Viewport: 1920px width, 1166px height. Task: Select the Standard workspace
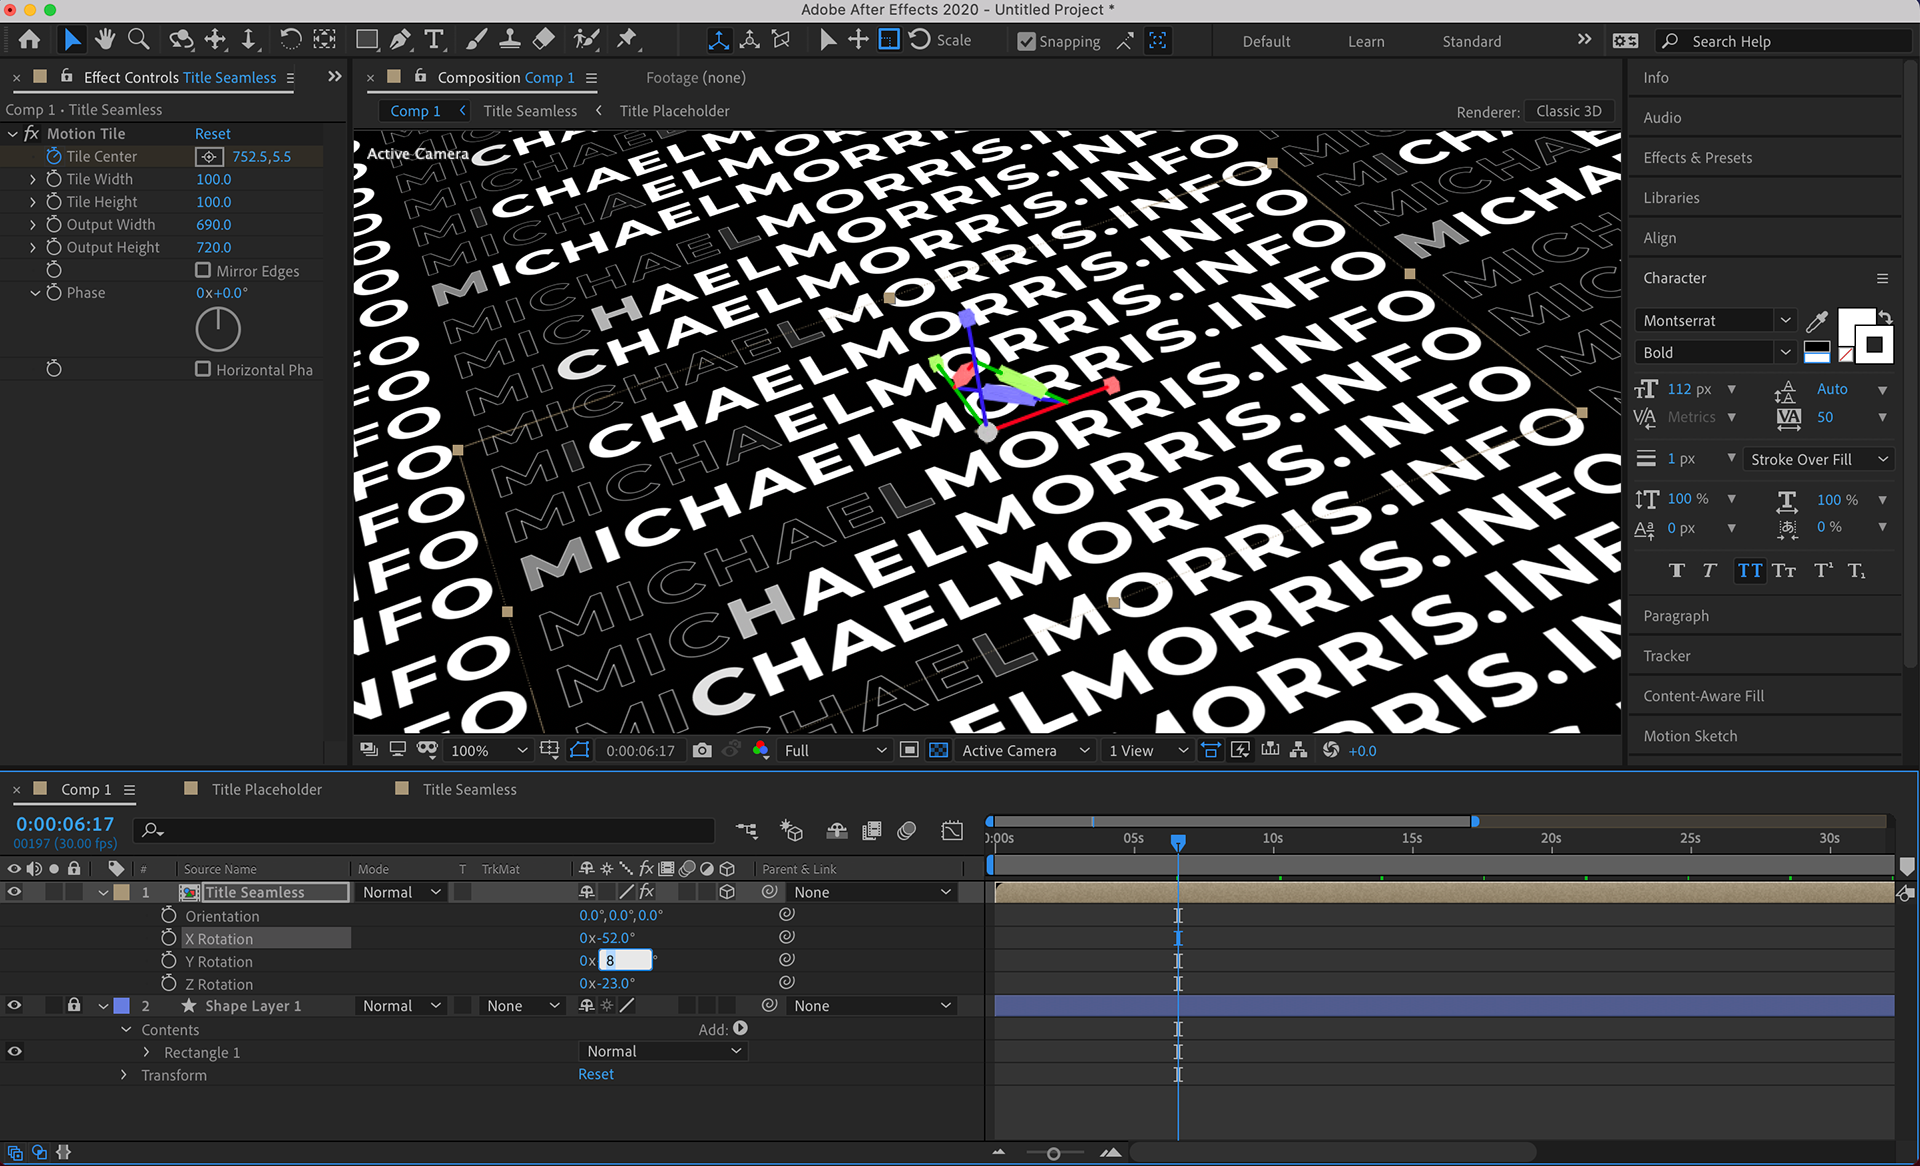(x=1471, y=42)
